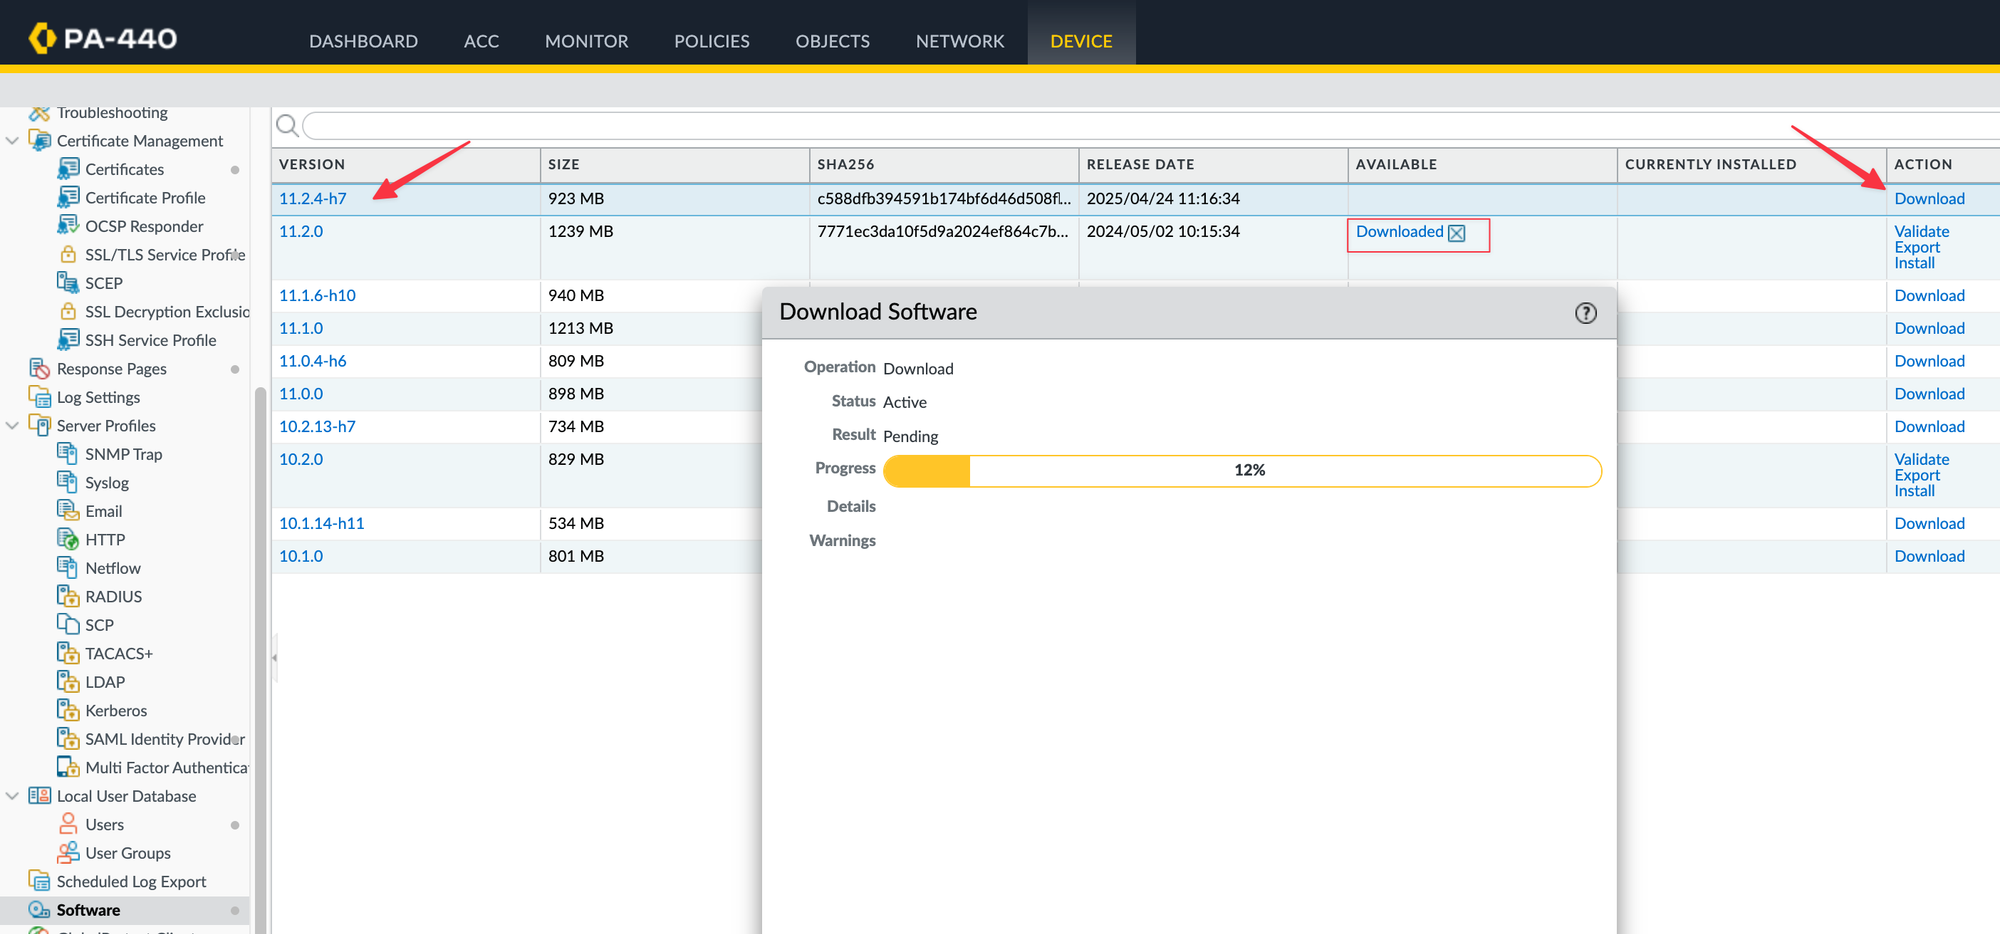The image size is (2000, 934).
Task: Click Export for version 10.2.0
Action: [x=1917, y=475]
